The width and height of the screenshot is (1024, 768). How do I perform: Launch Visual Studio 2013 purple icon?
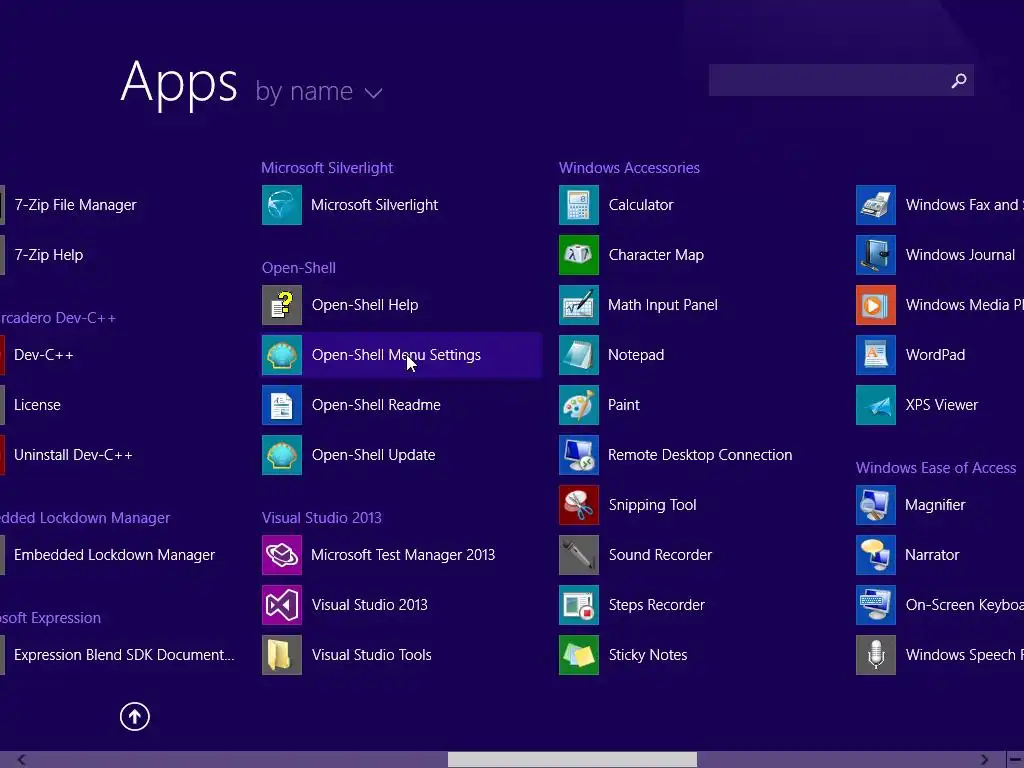coord(282,605)
